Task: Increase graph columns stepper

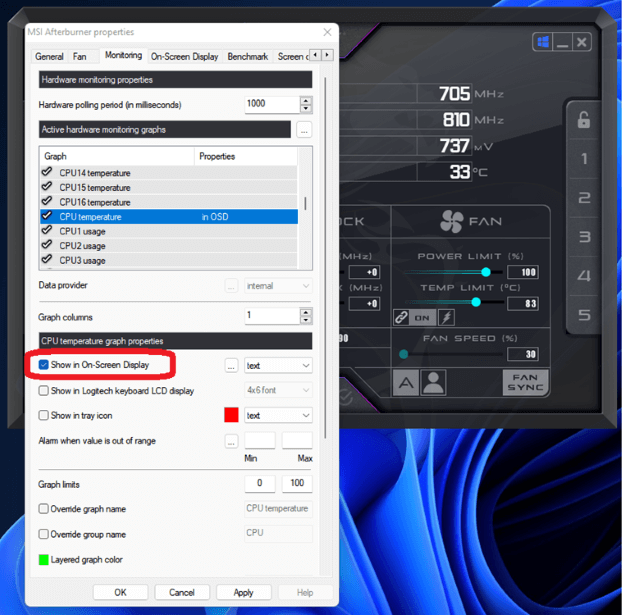Action: click(306, 312)
